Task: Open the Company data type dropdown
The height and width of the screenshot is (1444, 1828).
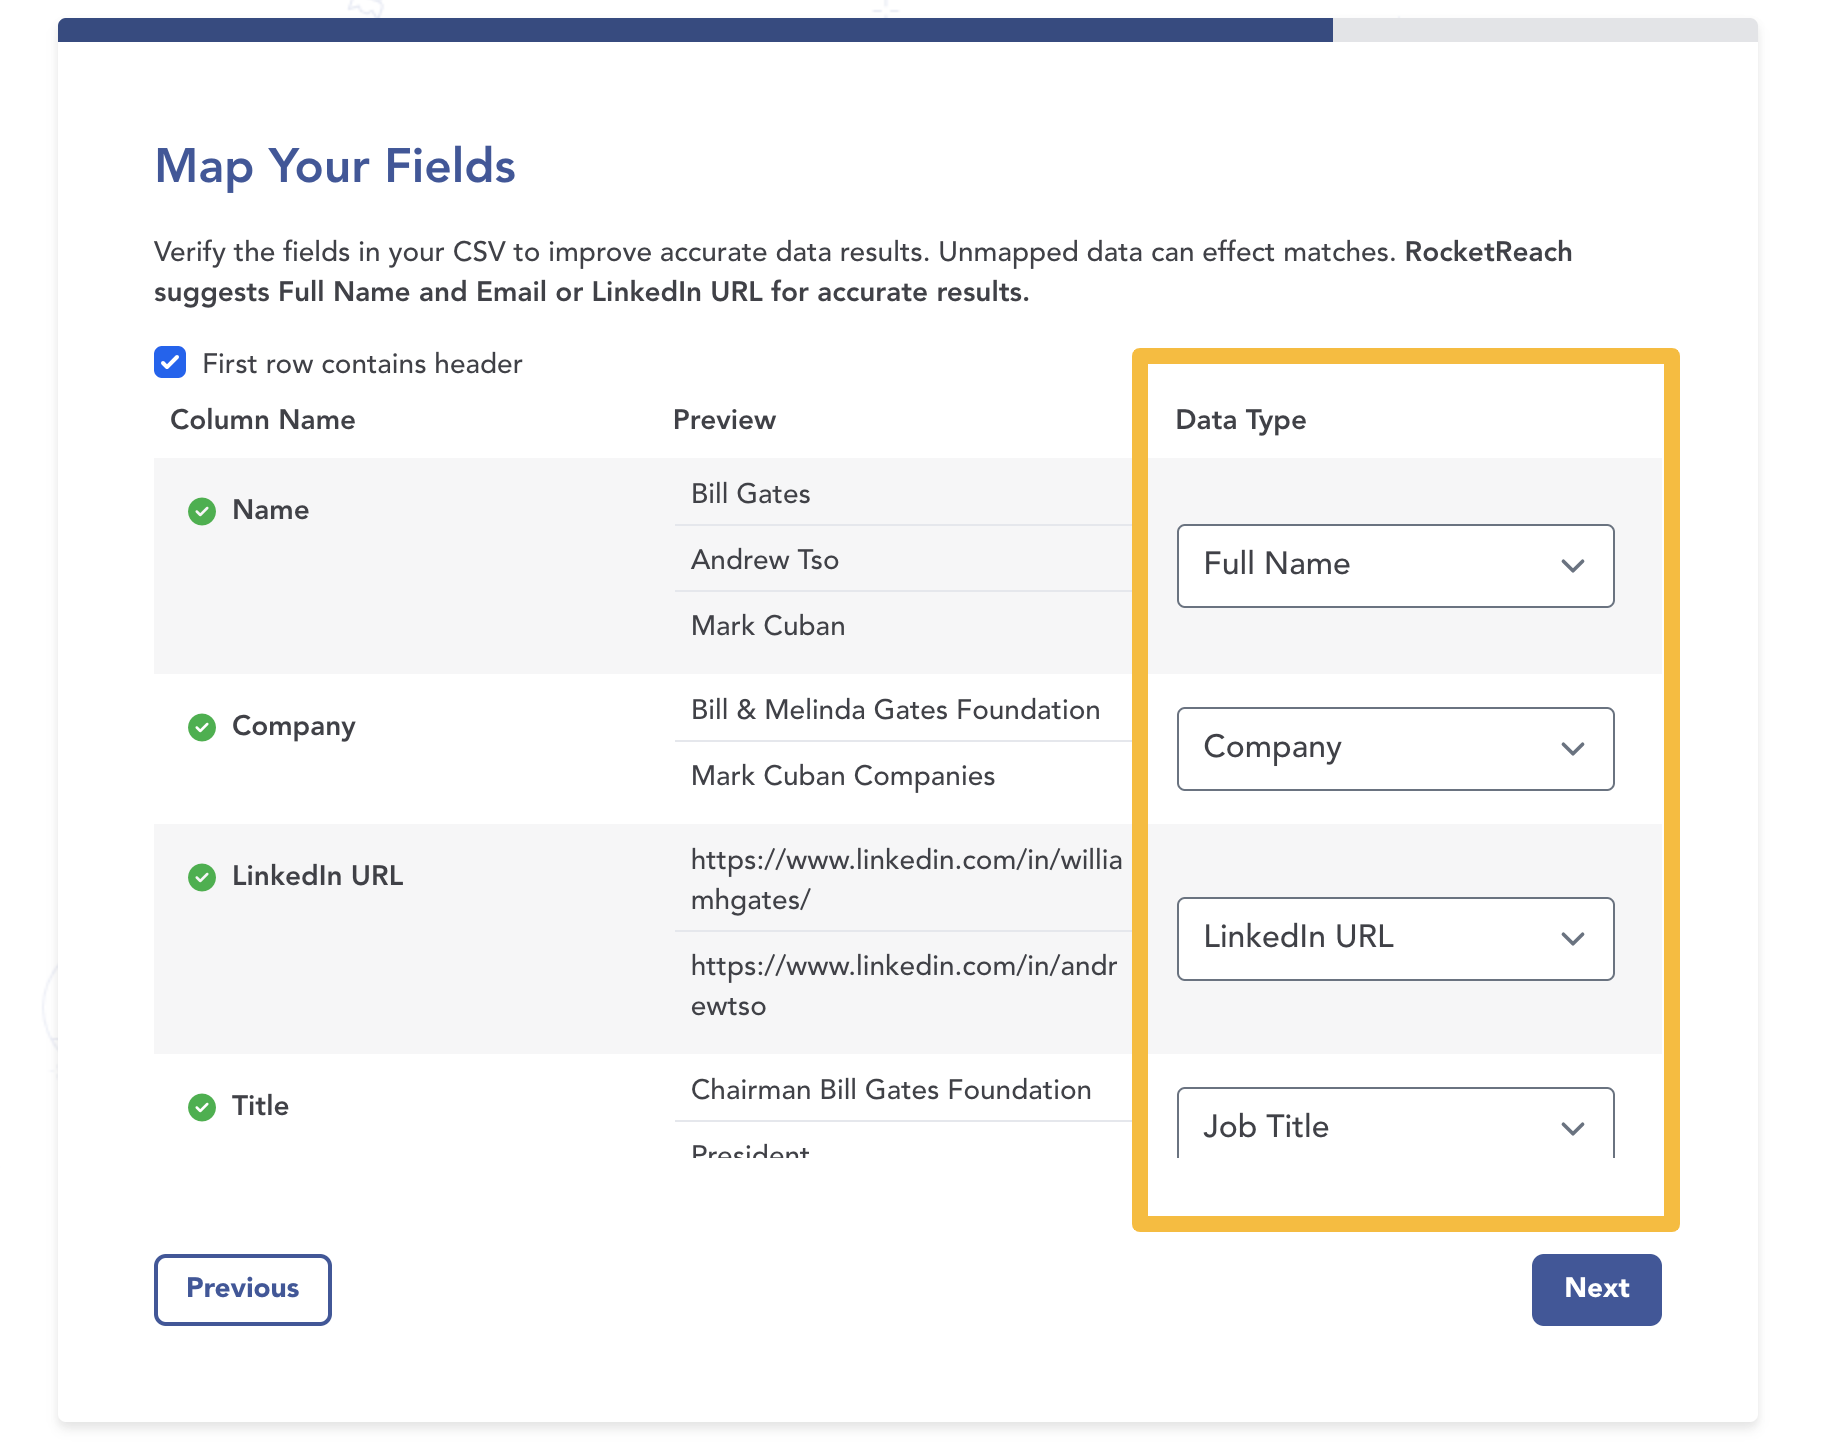Action: pyautogui.click(x=1395, y=749)
